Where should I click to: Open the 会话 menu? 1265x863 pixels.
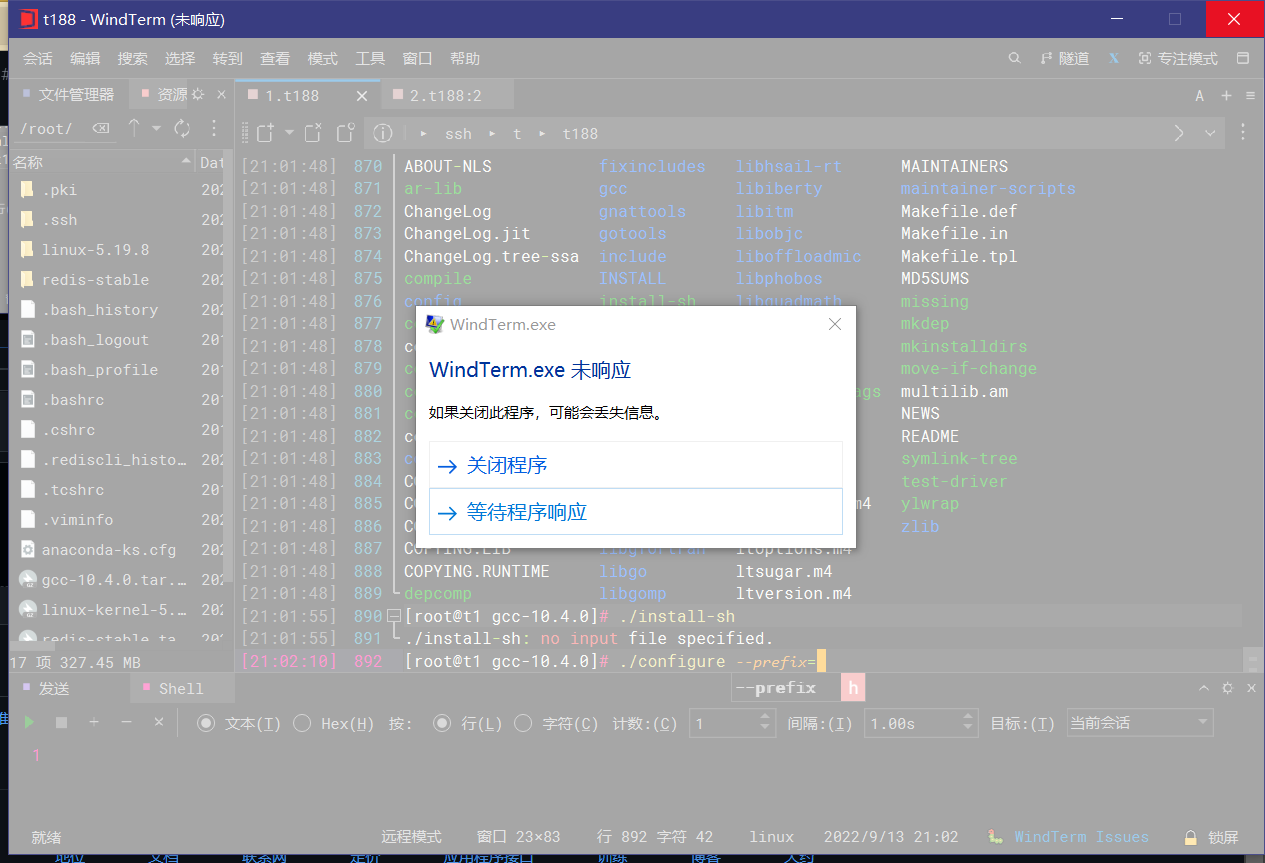pyautogui.click(x=38, y=59)
